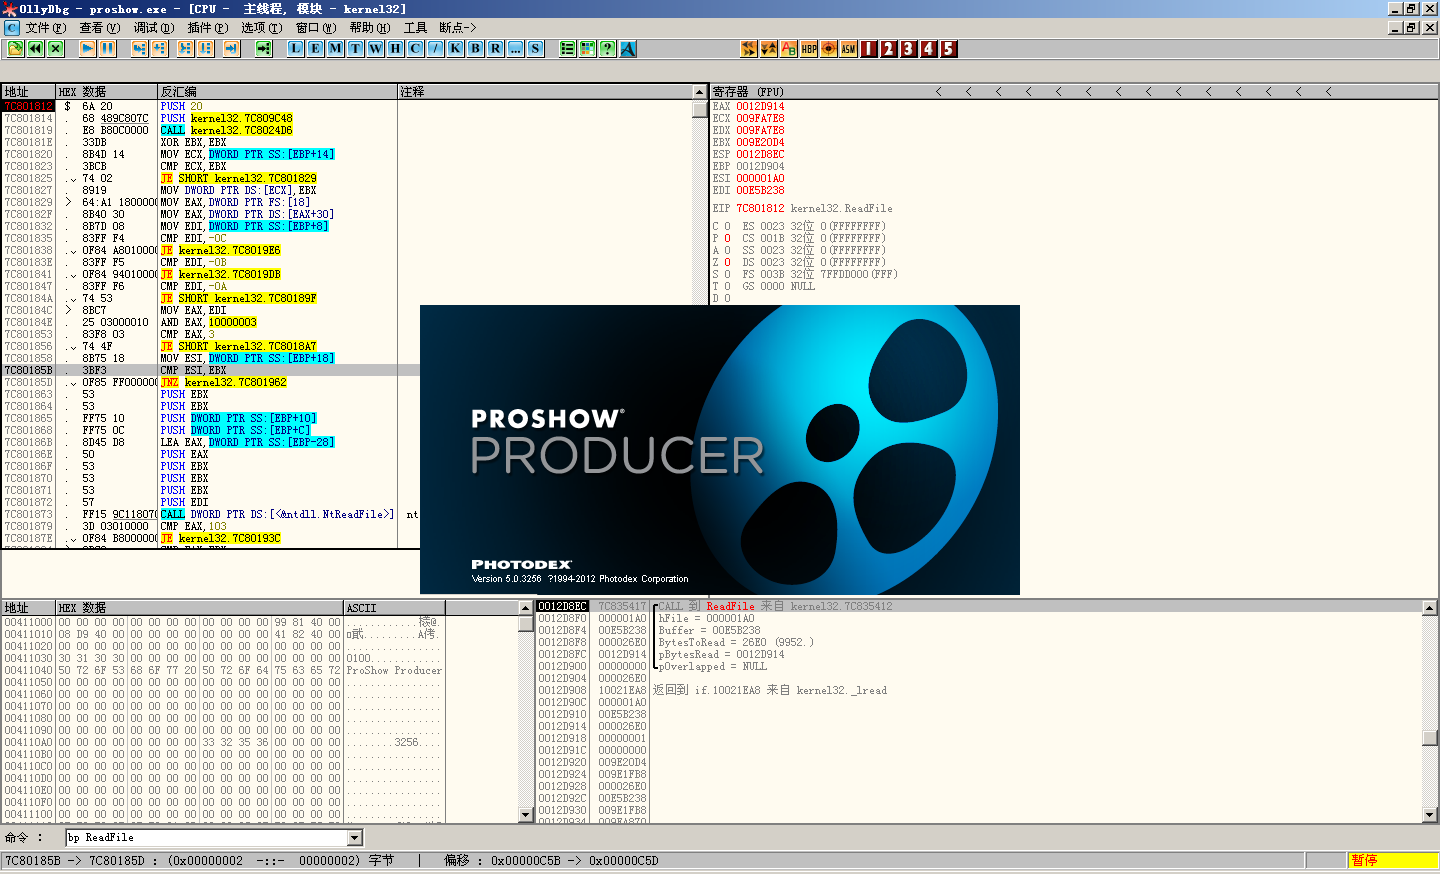This screenshot has height=874, width=1440.
Task: Toggle the C flag value in registers
Action: pos(727,226)
